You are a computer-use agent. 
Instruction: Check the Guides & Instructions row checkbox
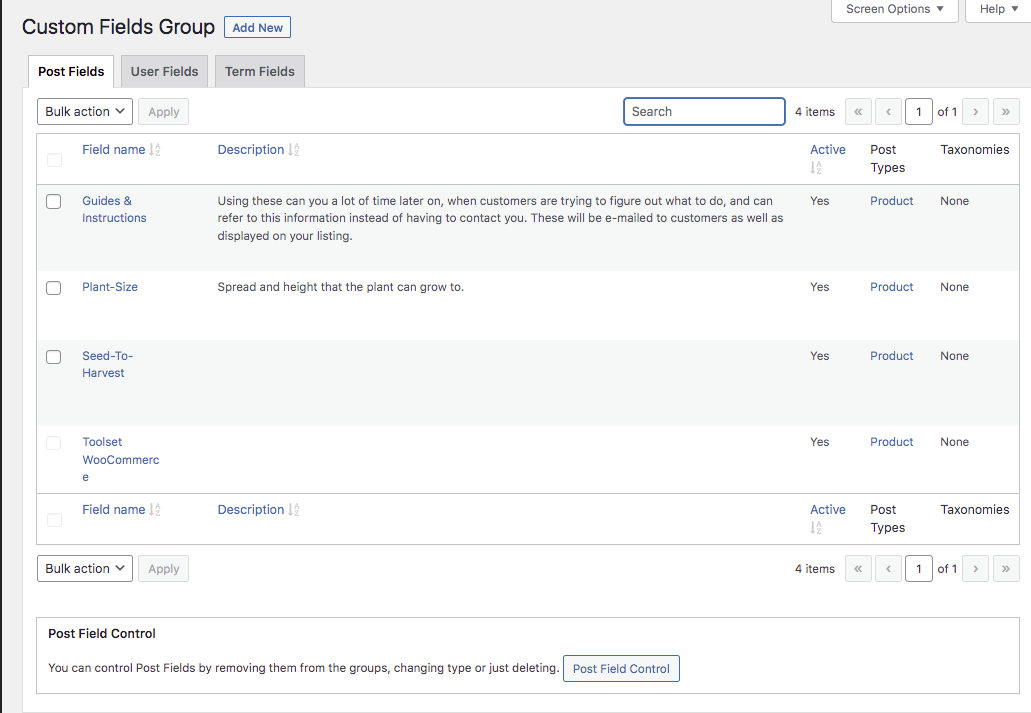[x=54, y=202]
